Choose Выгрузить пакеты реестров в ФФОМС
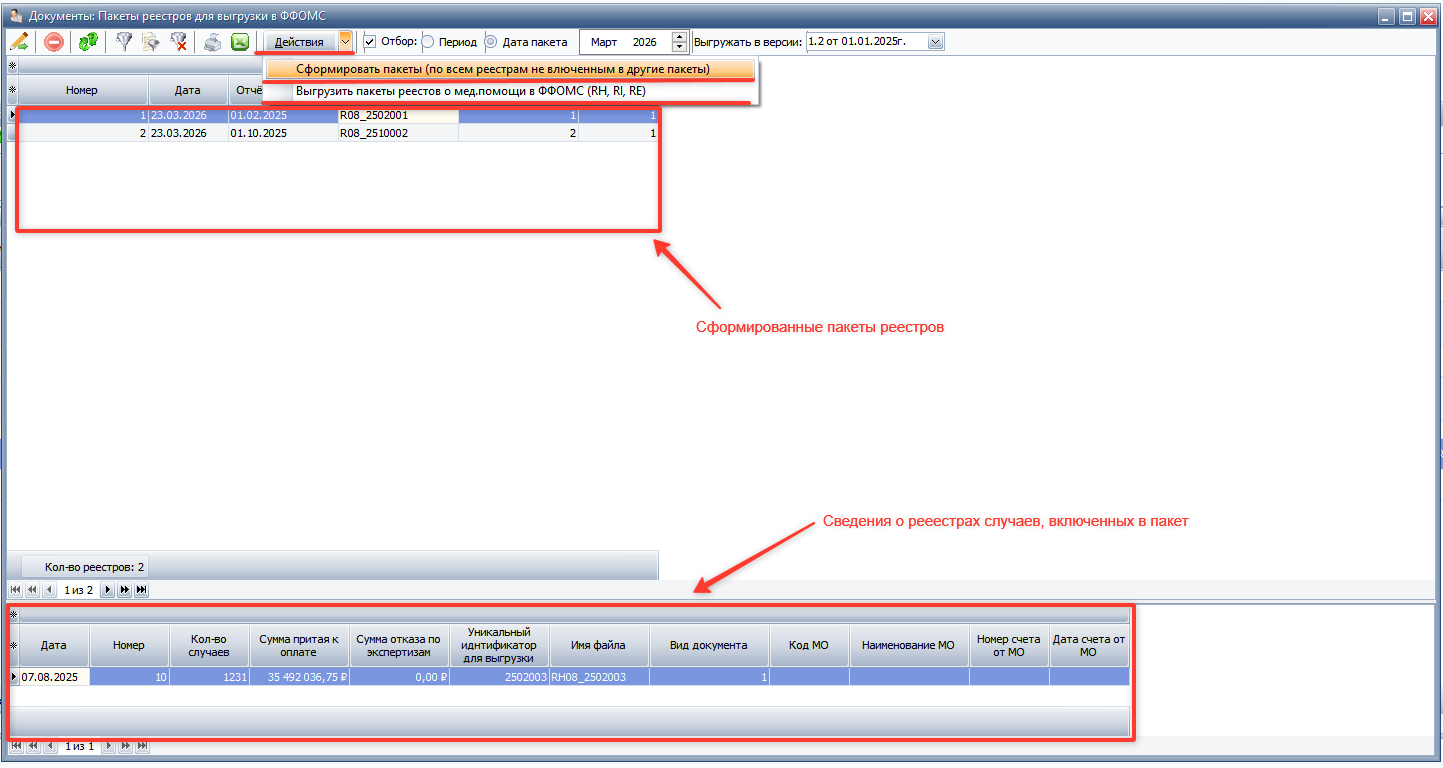The image size is (1443, 768). (470, 91)
